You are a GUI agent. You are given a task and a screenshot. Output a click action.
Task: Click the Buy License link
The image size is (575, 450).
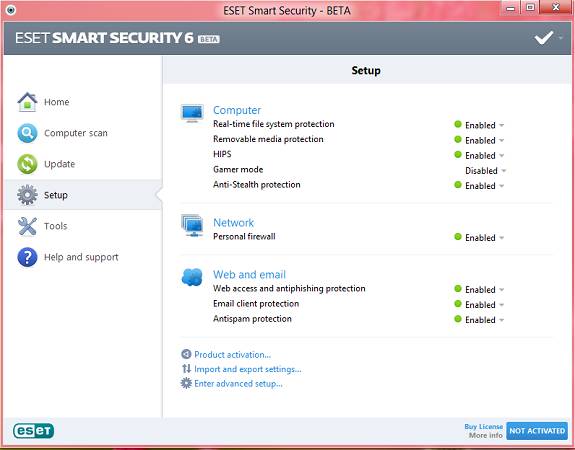[x=484, y=427]
